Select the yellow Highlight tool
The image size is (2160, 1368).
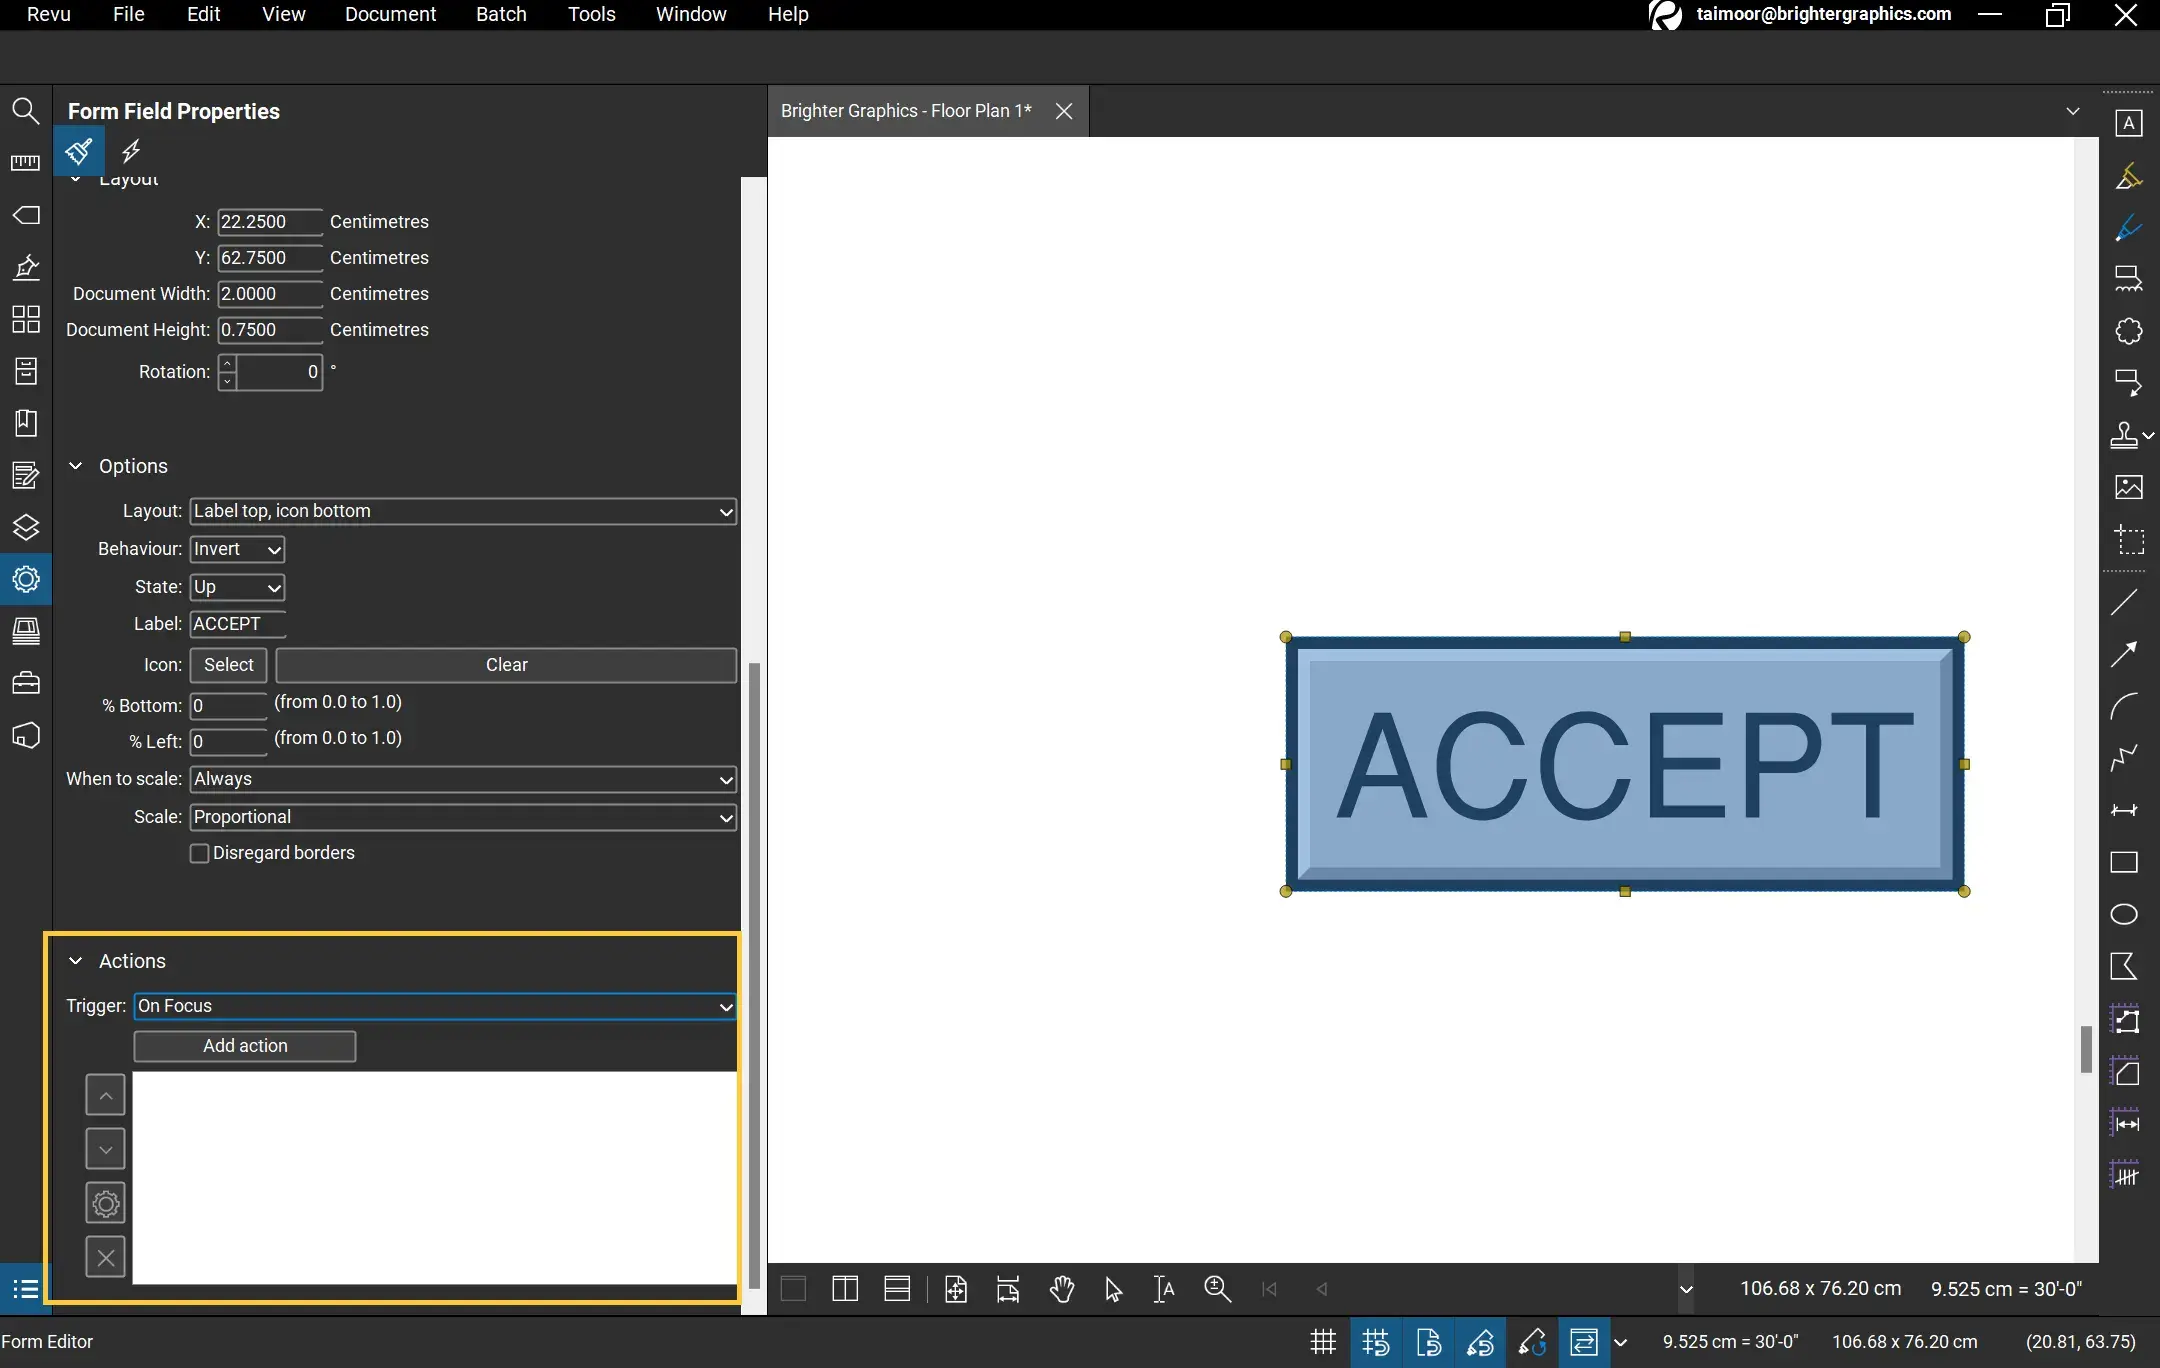(x=2128, y=176)
